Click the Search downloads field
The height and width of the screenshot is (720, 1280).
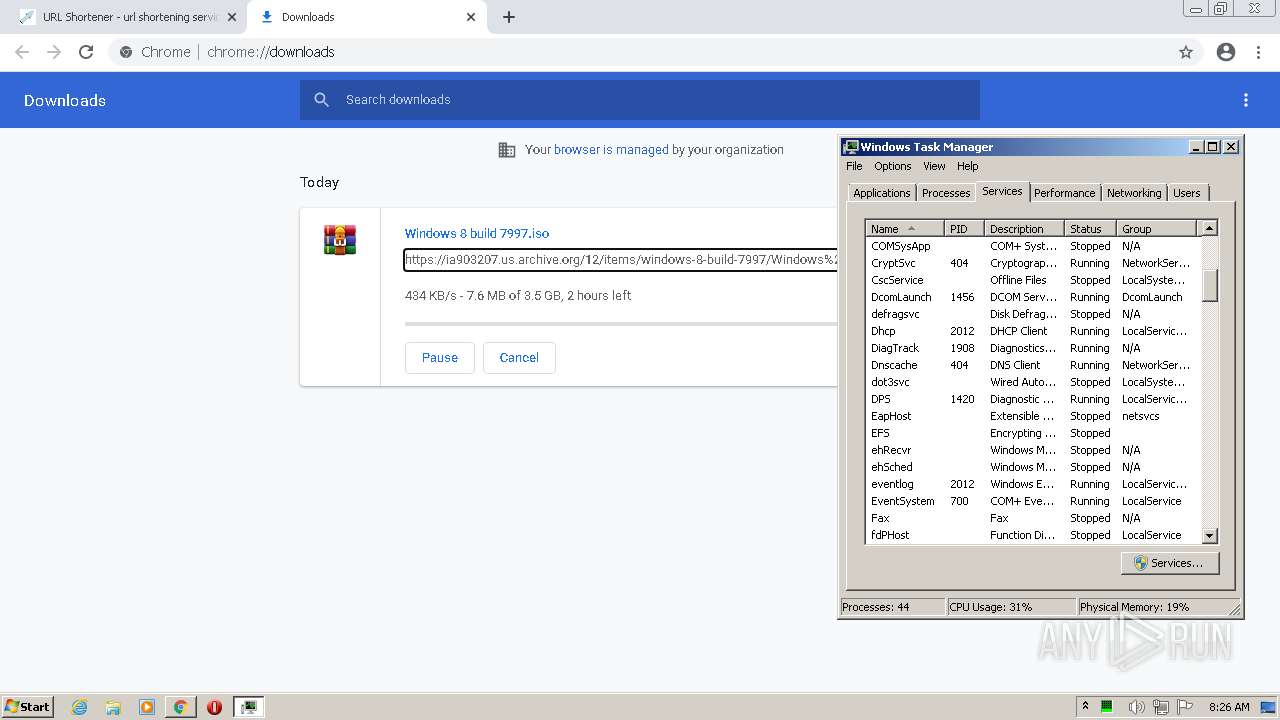(x=640, y=100)
